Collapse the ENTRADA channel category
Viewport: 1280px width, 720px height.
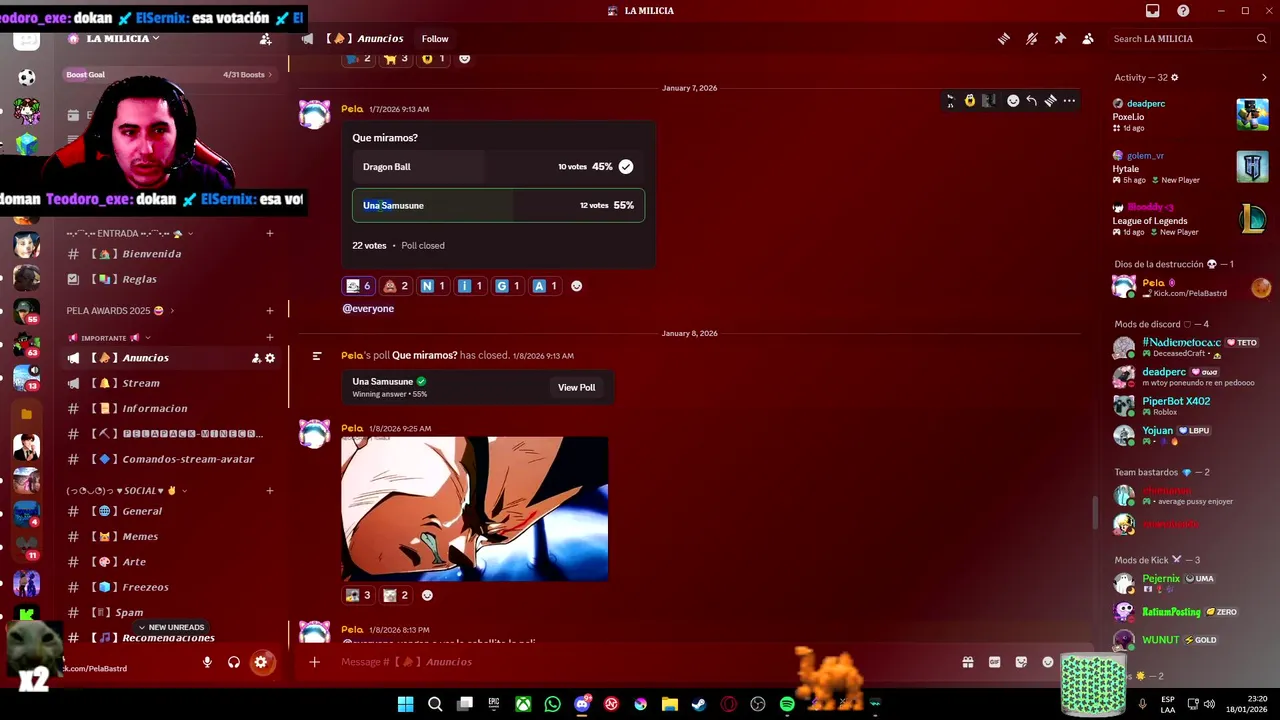pos(130,234)
